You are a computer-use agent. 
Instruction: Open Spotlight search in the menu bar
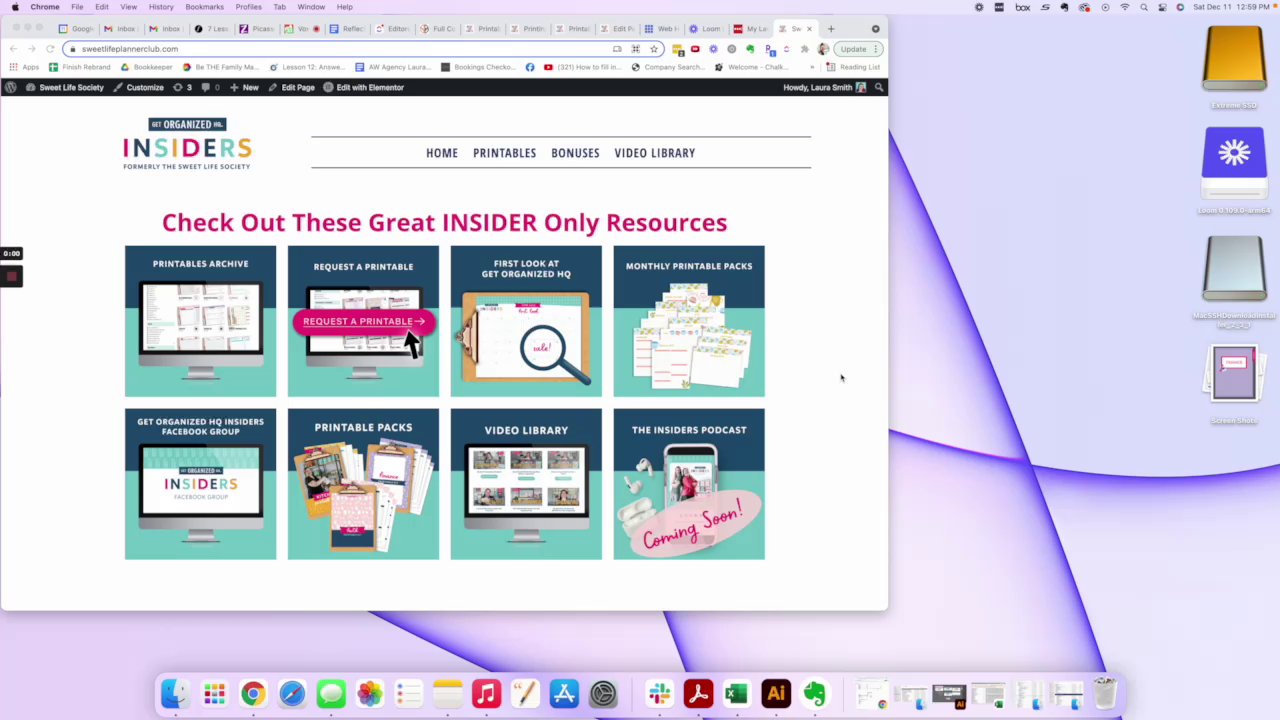(x=1143, y=7)
